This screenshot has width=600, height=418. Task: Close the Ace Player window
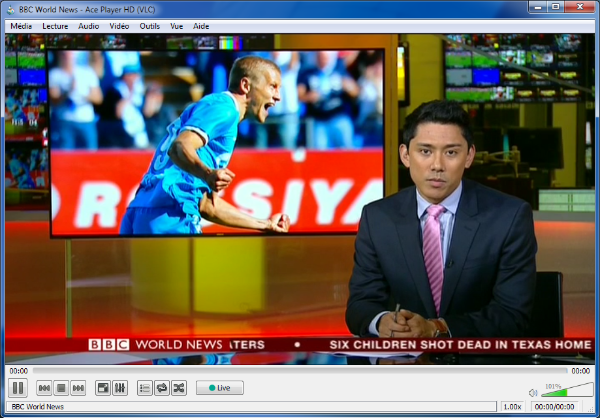(580, 7)
